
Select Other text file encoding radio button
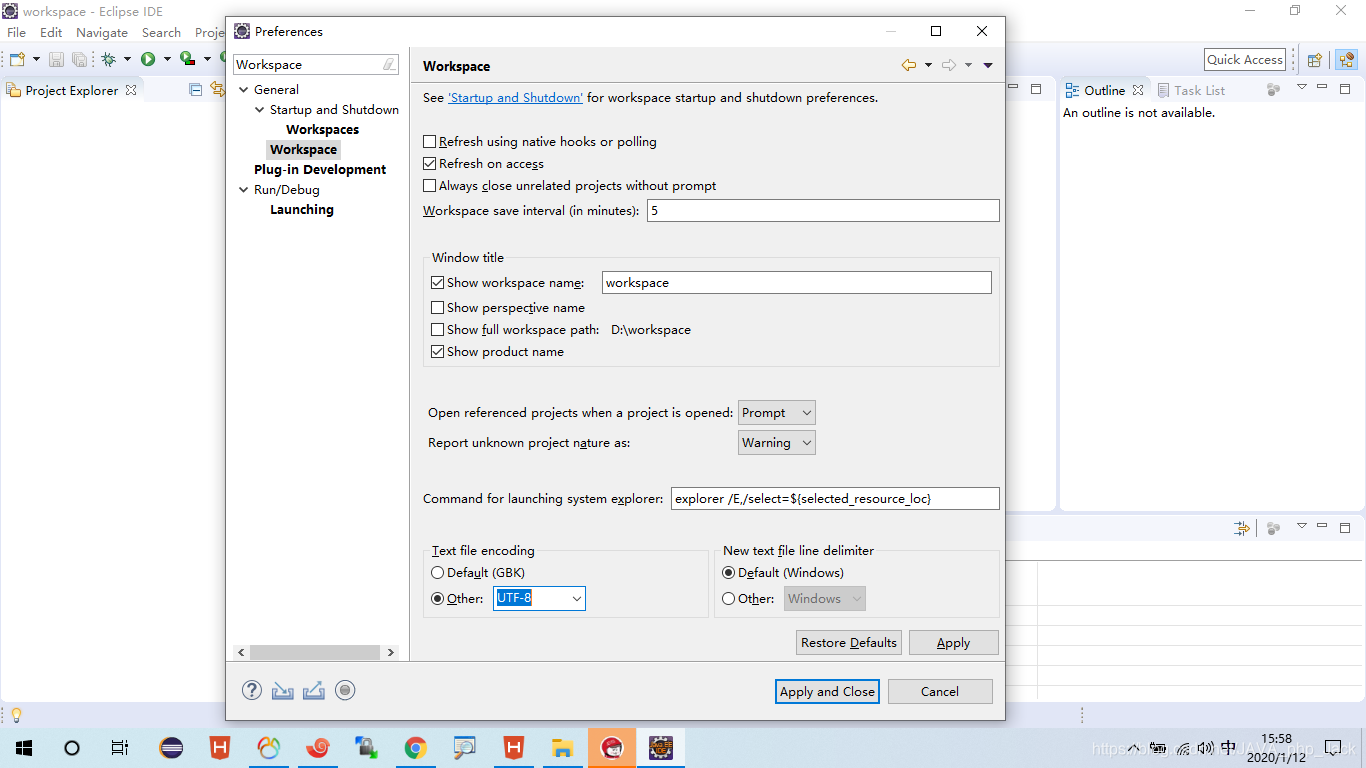[438, 599]
